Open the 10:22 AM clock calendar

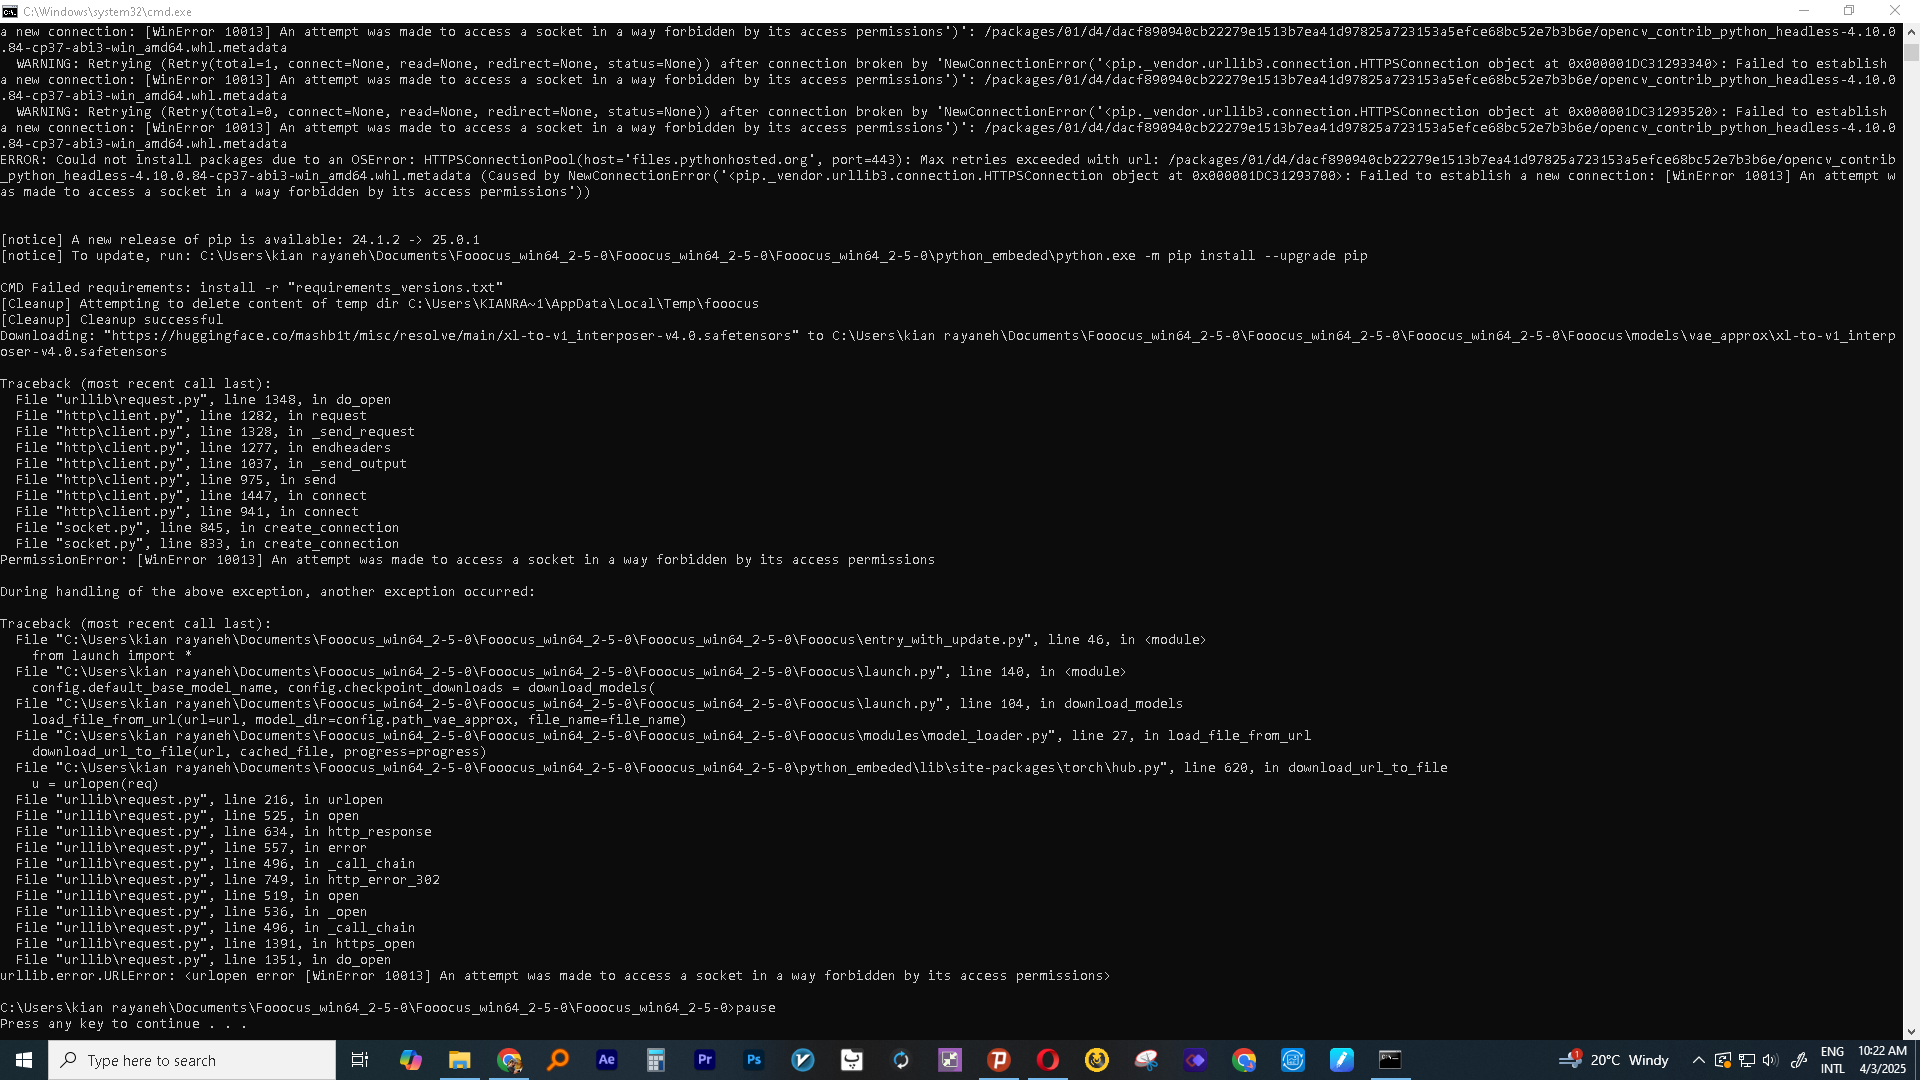(1882, 1060)
